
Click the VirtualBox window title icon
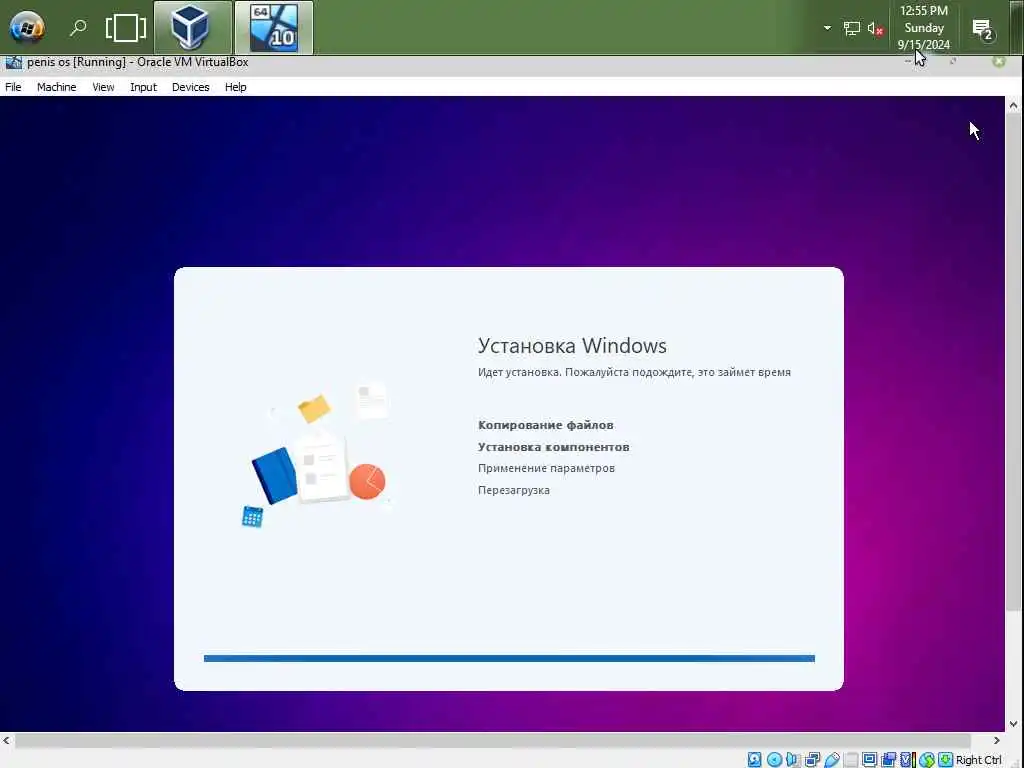point(13,62)
